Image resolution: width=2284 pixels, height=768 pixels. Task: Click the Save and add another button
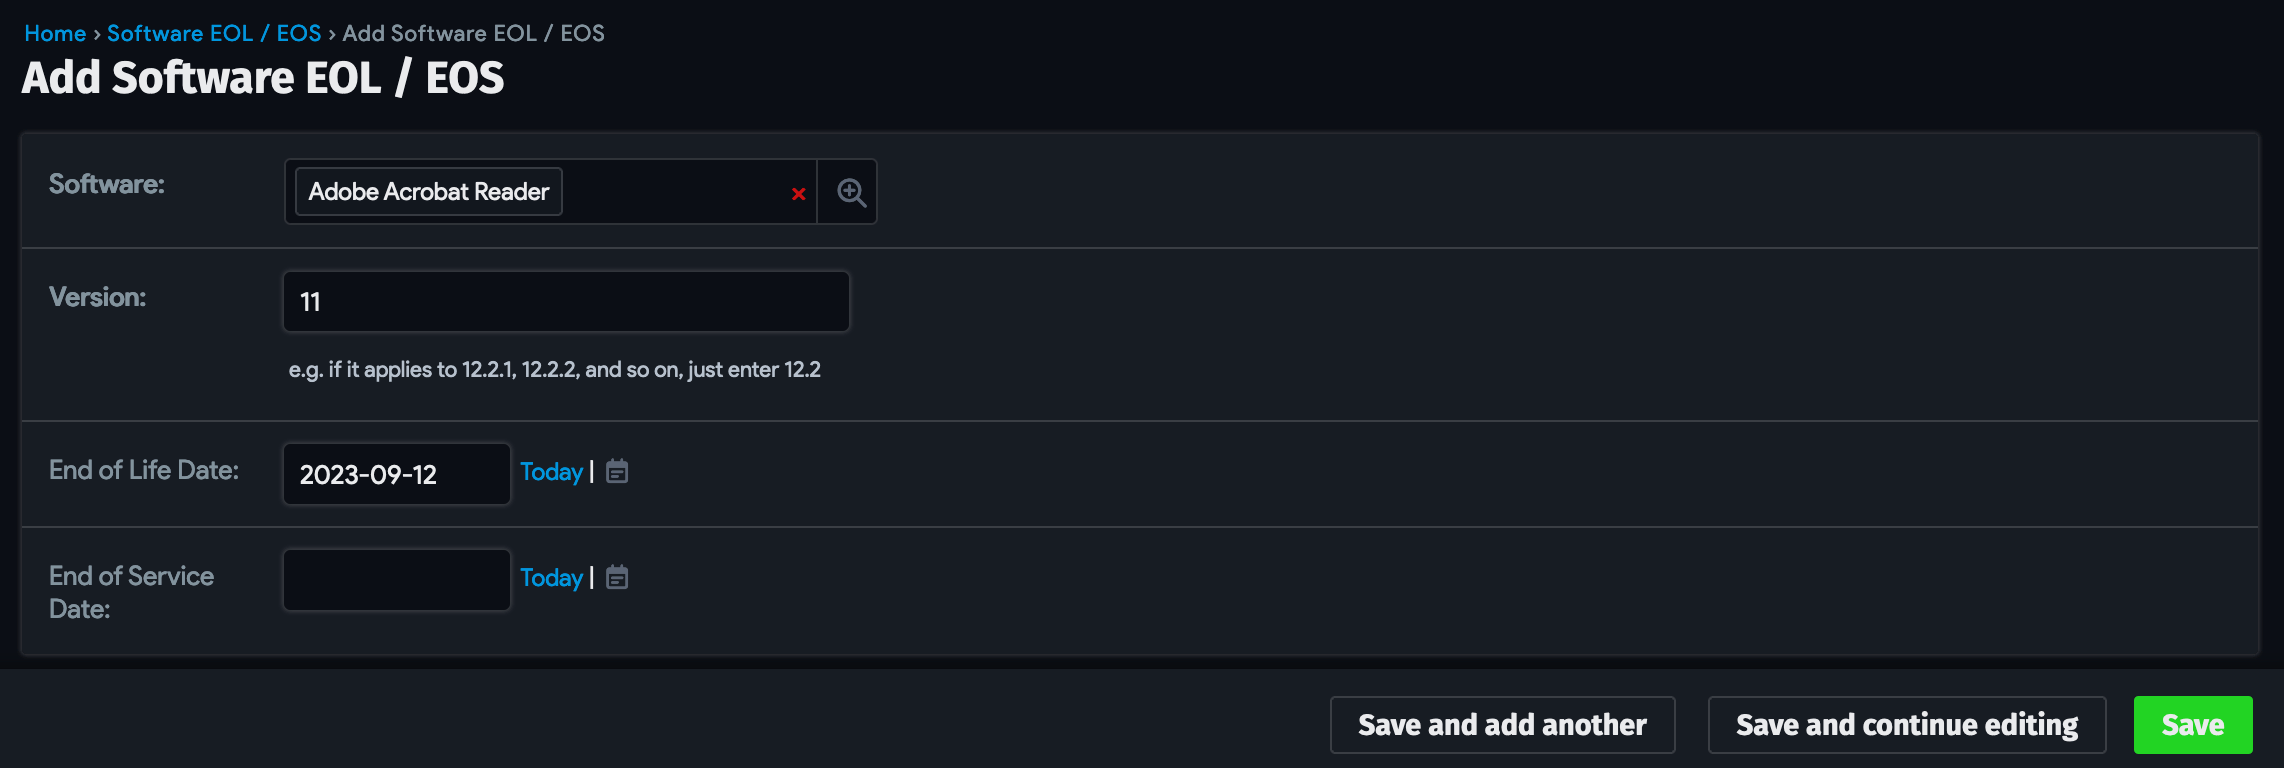pos(1502,725)
